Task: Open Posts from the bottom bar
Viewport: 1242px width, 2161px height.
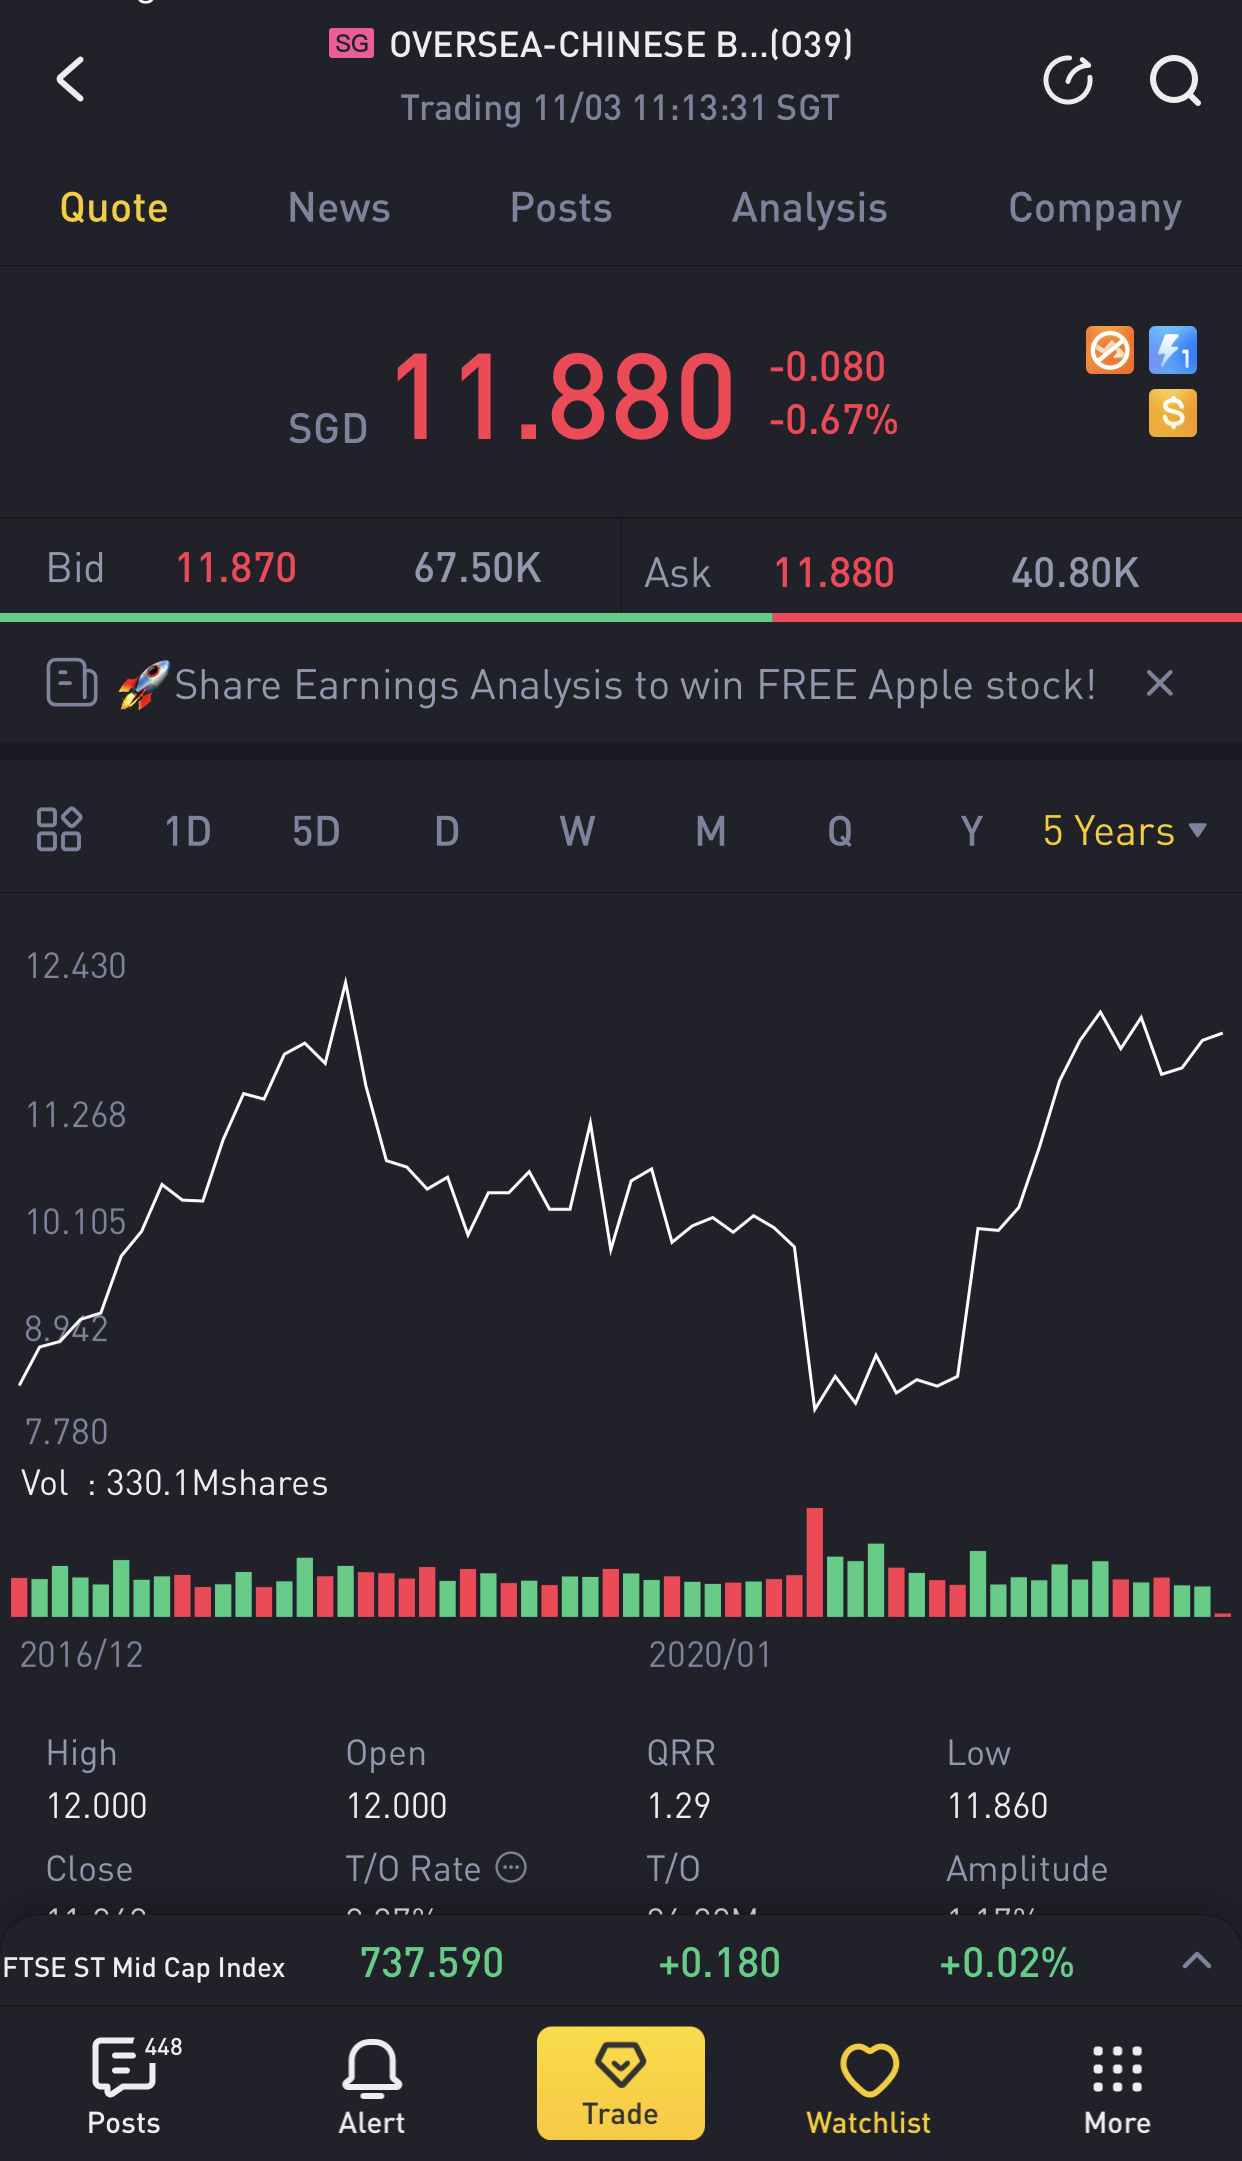Action: pyautogui.click(x=124, y=2085)
